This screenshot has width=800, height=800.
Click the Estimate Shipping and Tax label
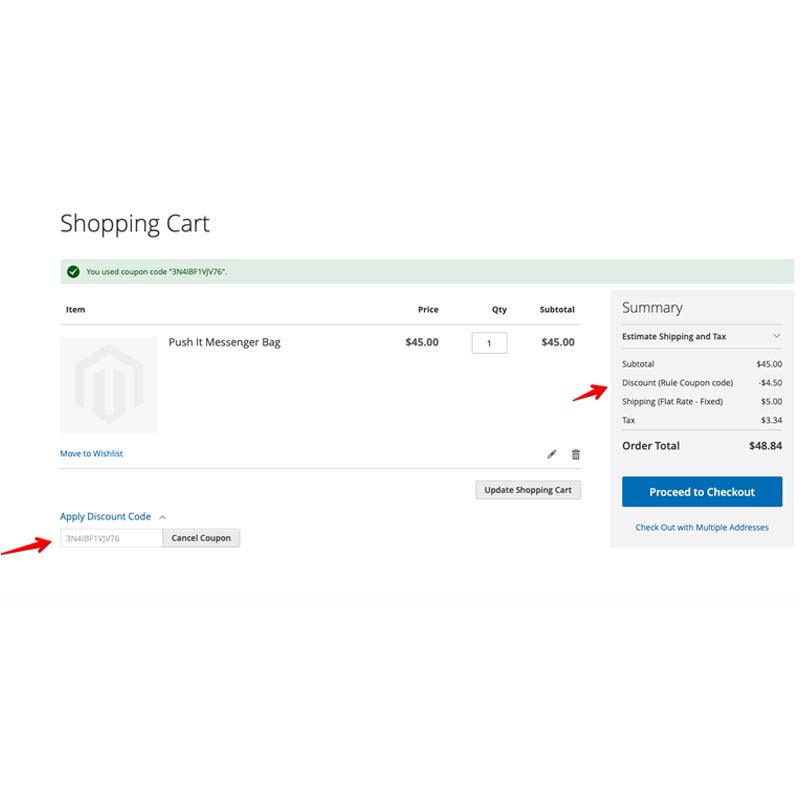coord(674,337)
